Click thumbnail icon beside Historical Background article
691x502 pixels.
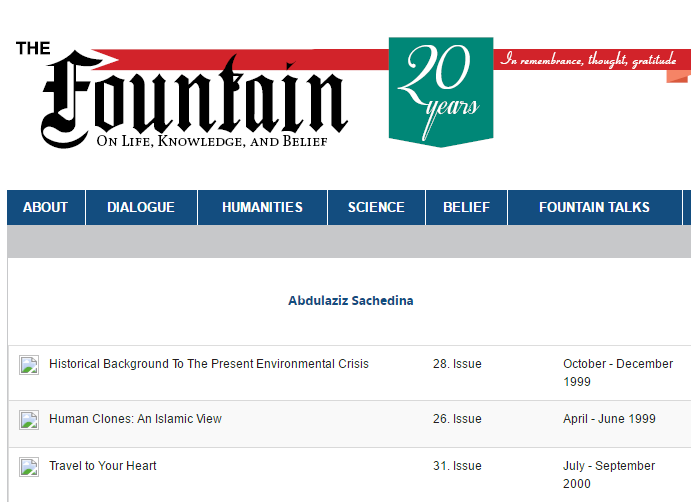[30, 365]
